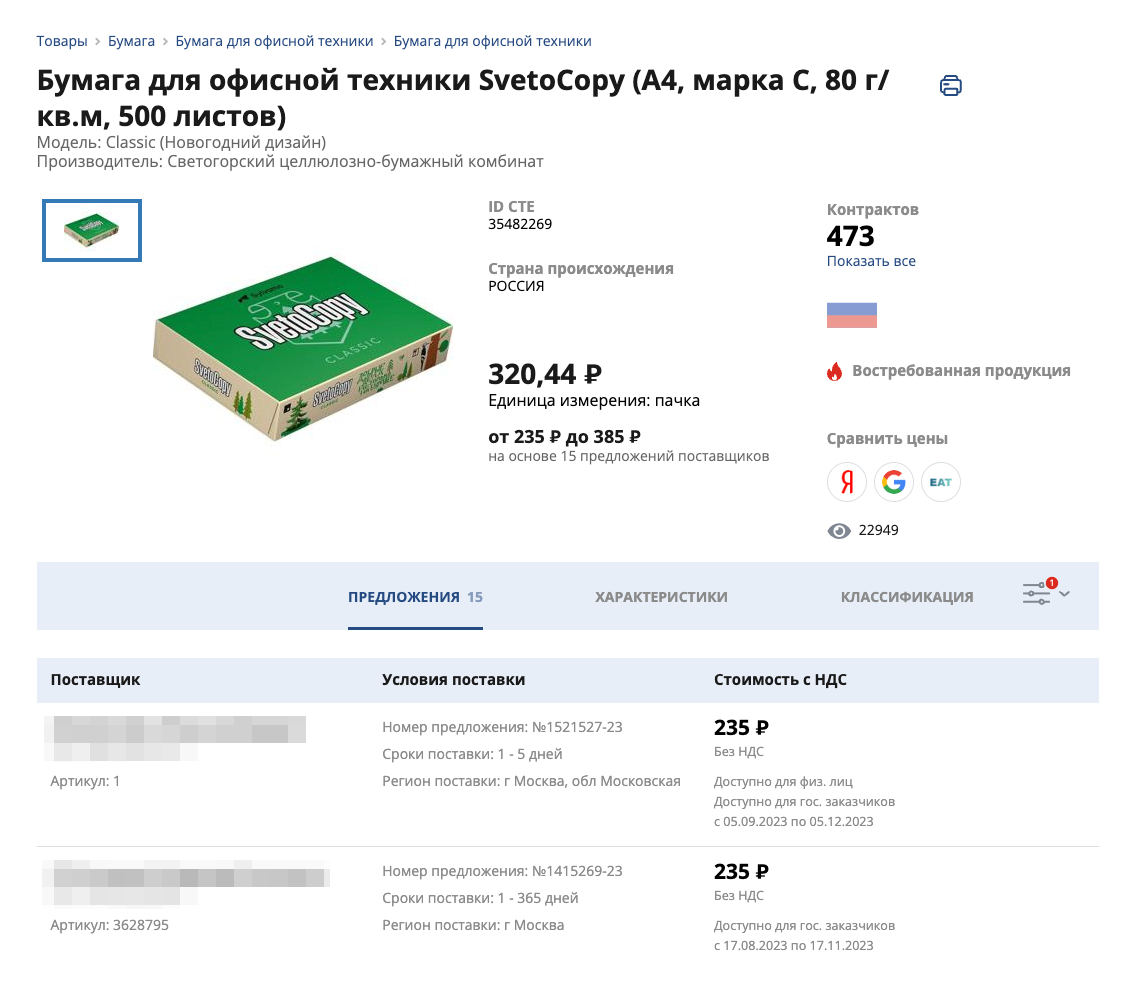Switch to the Характеристики tab
This screenshot has width=1134, height=990.
[661, 597]
